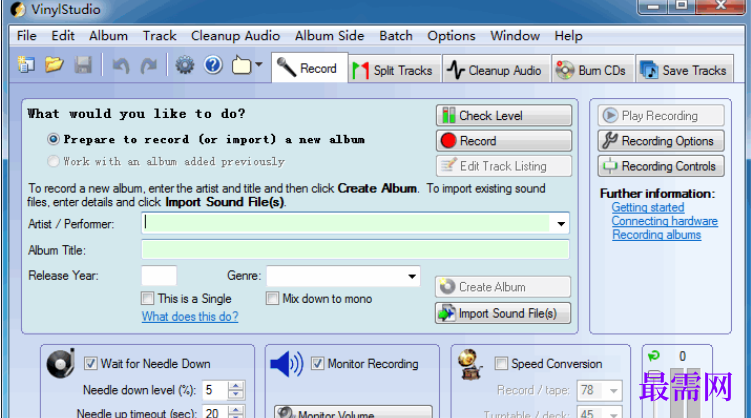Open an existing collection with folder icon
The height and width of the screenshot is (418, 751).
pyautogui.click(x=54, y=65)
